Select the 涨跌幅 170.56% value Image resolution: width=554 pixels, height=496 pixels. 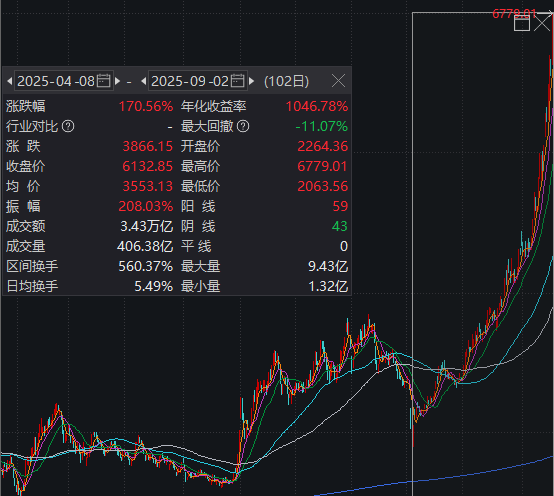tap(146, 106)
